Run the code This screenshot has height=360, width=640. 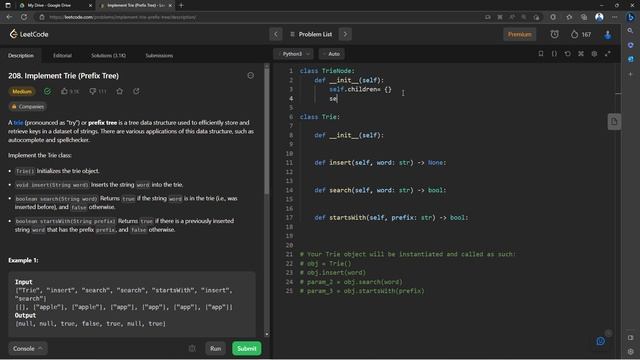coord(216,349)
